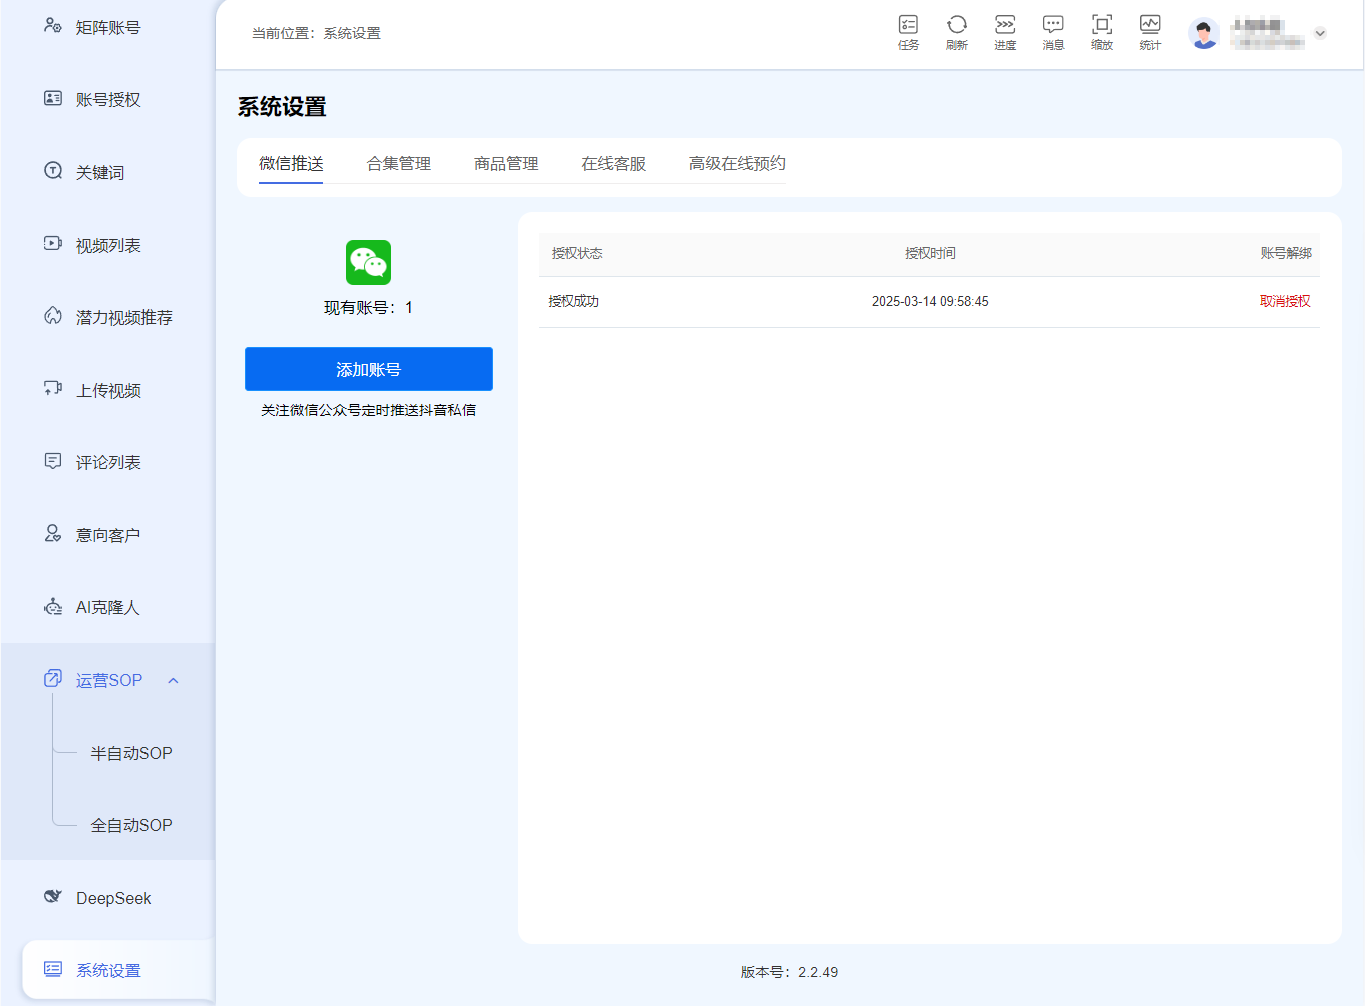
Task: Select the AI克隆人 robot icon
Action: 53,606
